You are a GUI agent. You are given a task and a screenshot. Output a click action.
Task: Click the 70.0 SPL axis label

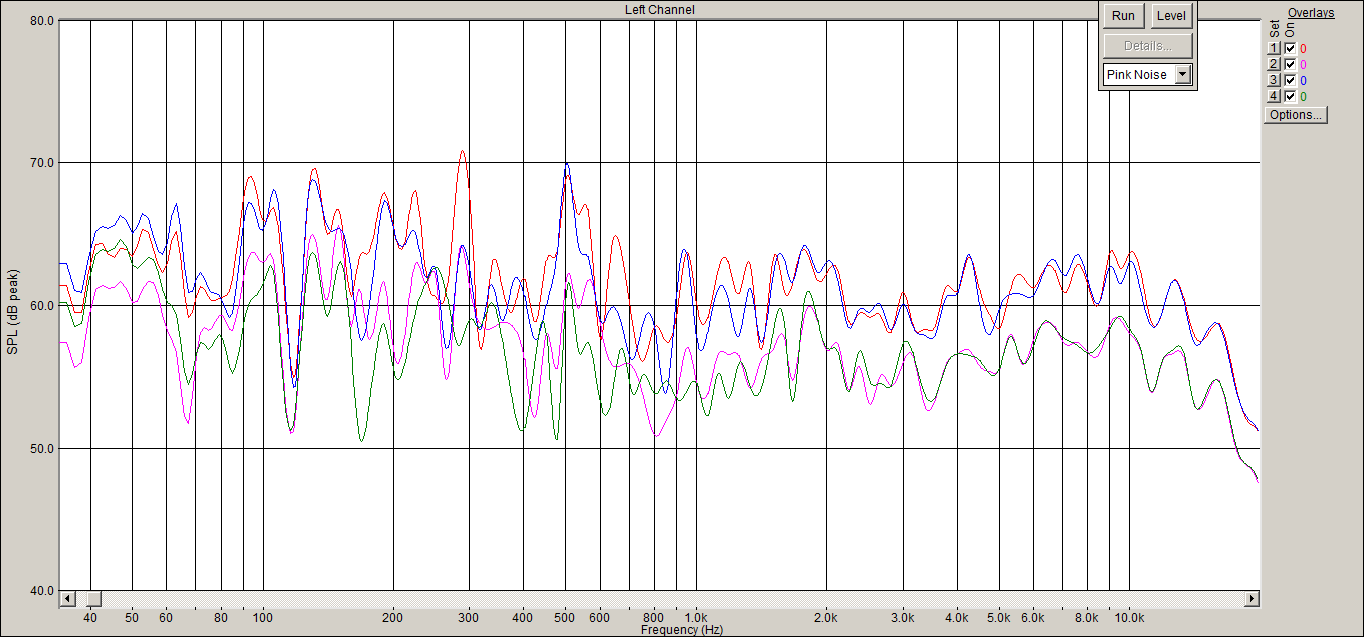[x=41, y=163]
